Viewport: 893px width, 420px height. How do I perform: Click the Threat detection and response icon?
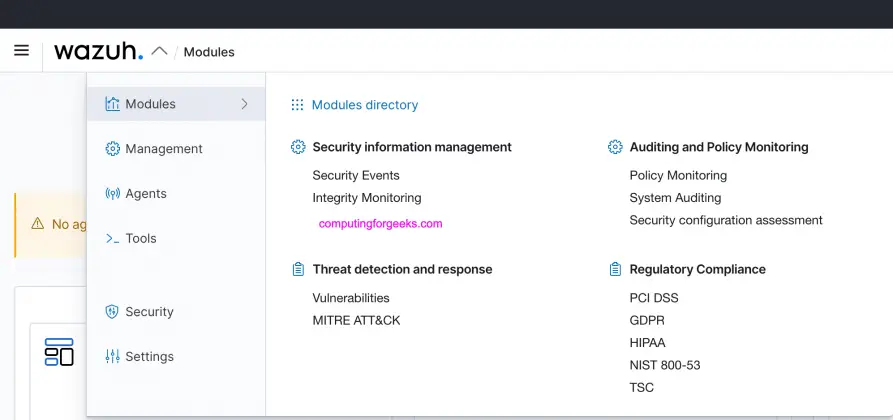tap(297, 270)
